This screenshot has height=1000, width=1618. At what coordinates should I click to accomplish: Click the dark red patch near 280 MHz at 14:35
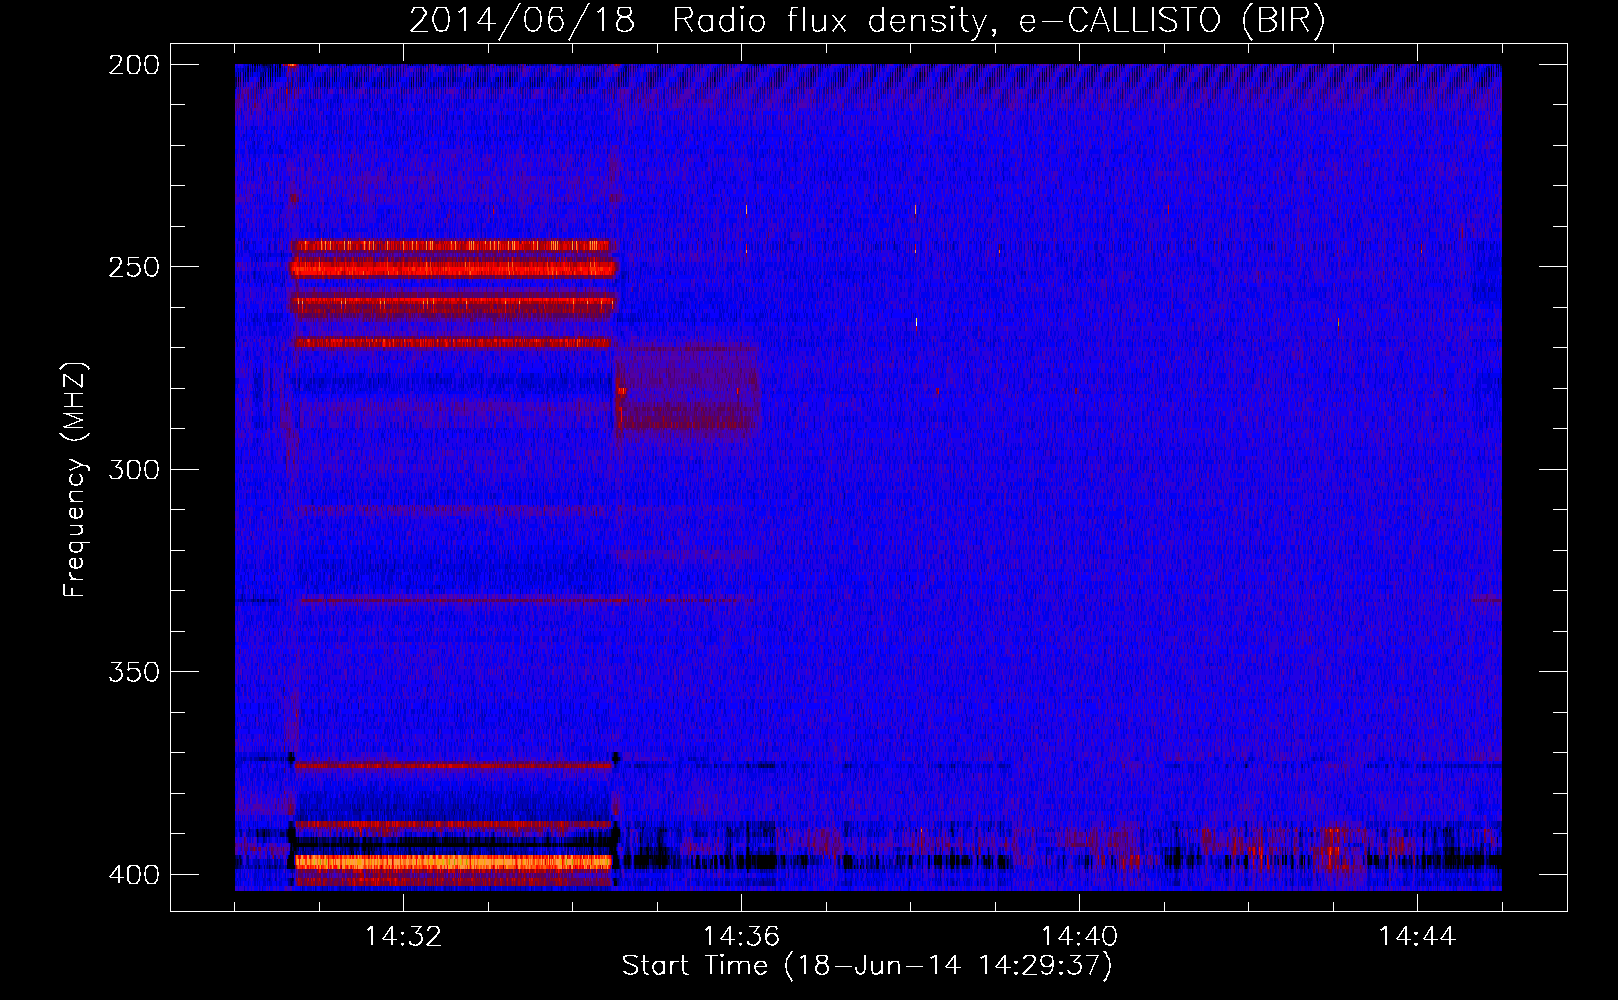click(x=687, y=390)
